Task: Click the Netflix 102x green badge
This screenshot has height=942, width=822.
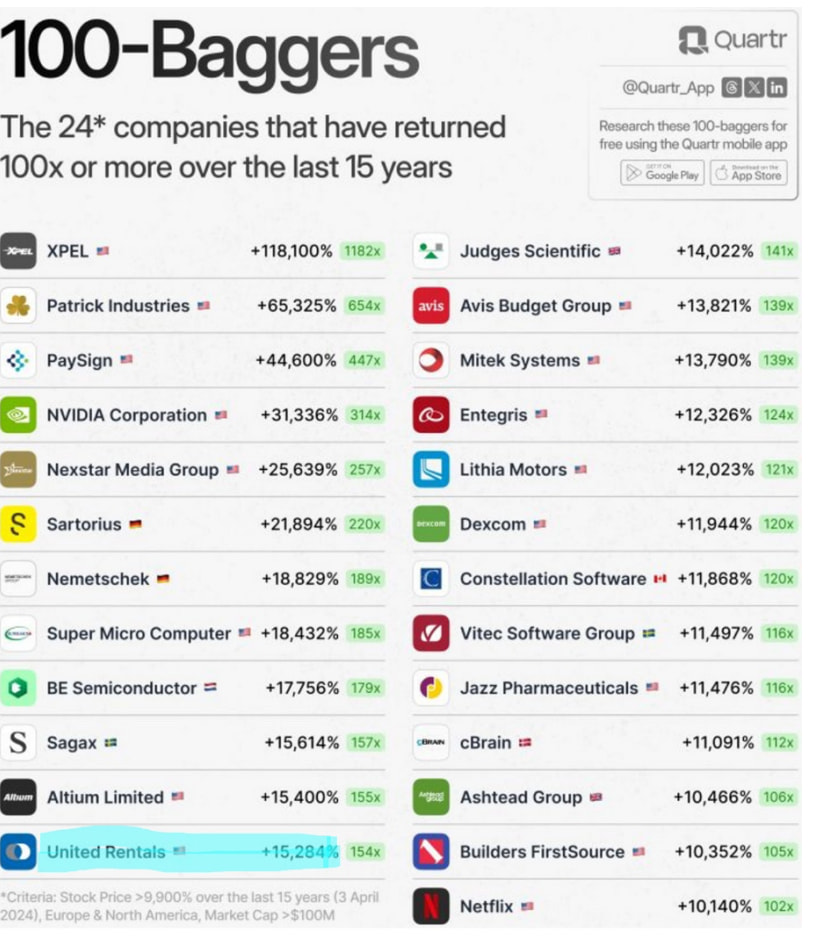Action: [778, 906]
